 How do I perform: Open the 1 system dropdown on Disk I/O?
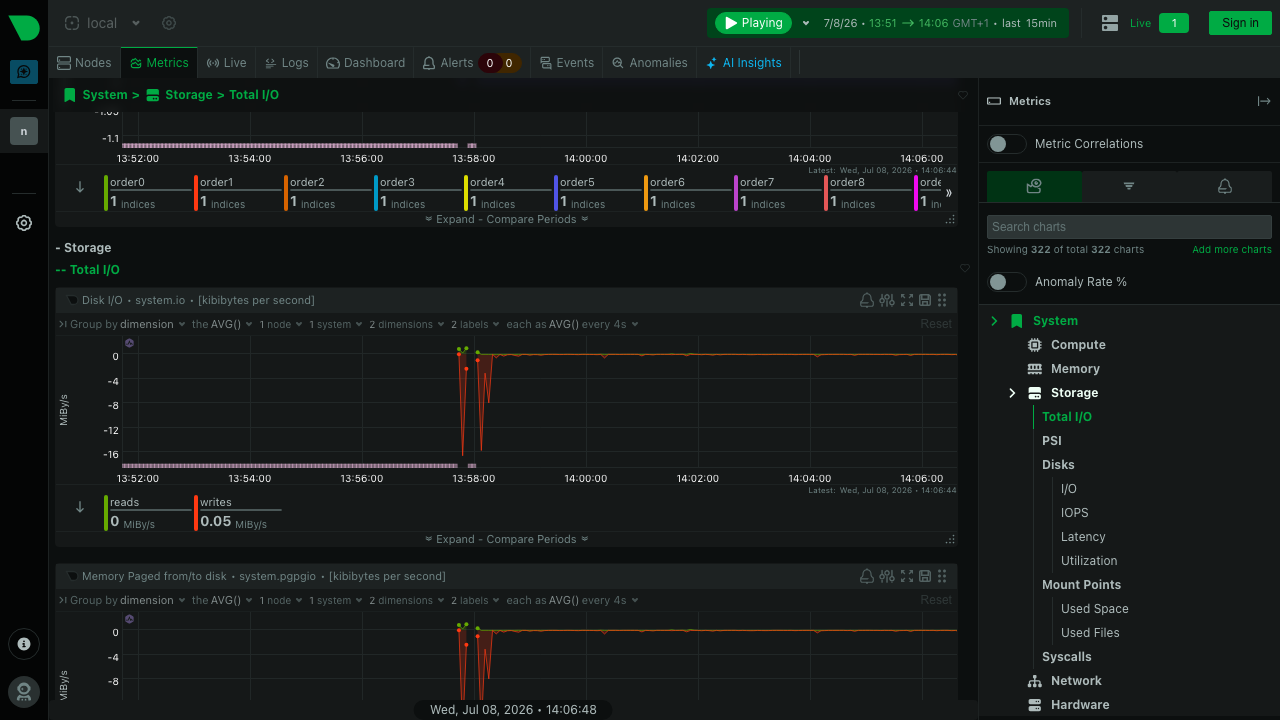(335, 324)
